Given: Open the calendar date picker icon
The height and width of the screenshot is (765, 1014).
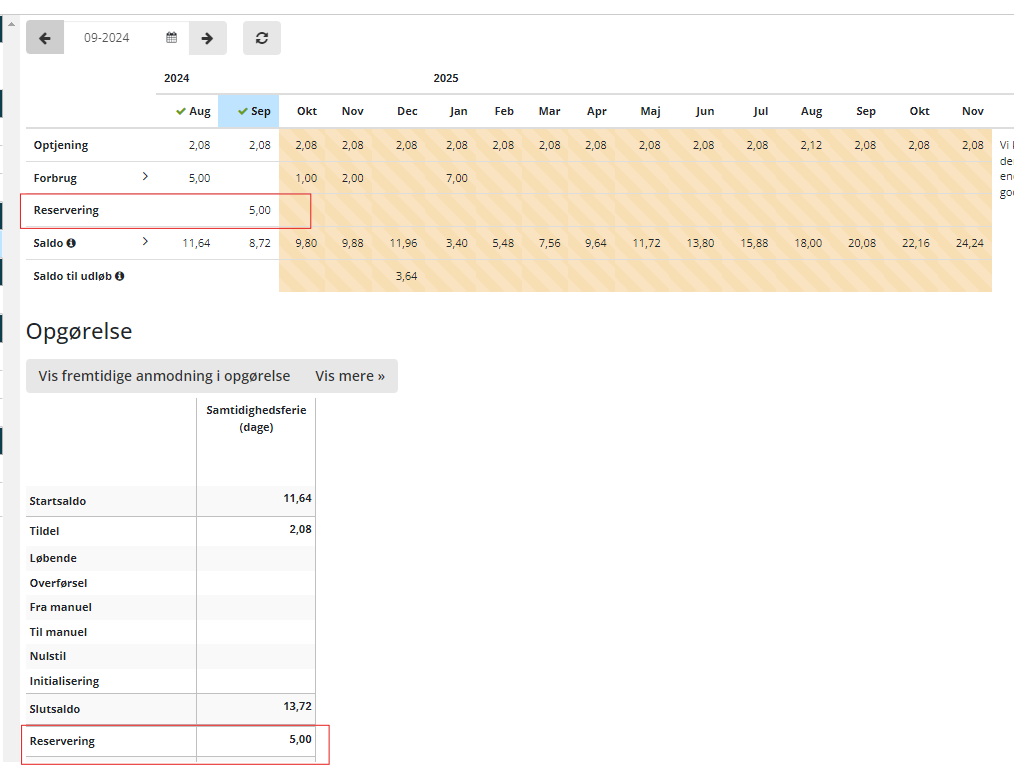Looking at the screenshot, I should coord(172,38).
